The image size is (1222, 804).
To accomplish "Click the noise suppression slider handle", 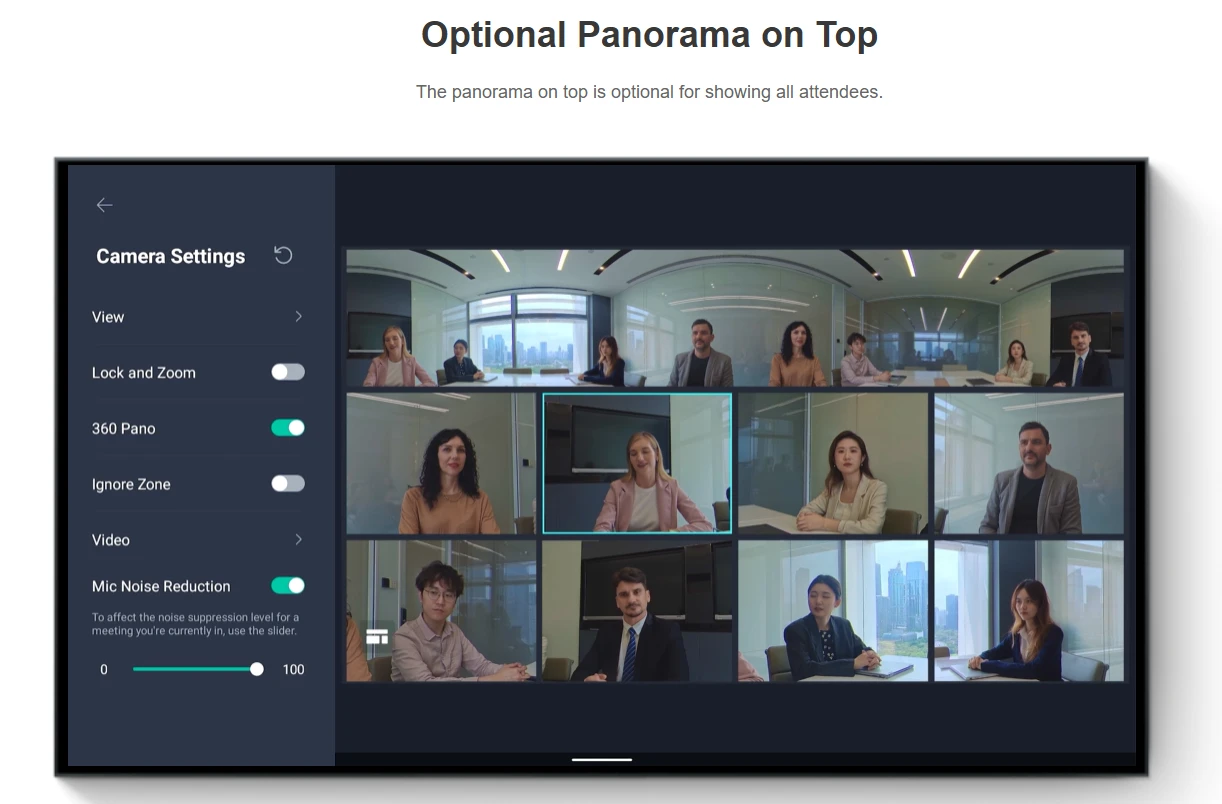I will [x=257, y=669].
